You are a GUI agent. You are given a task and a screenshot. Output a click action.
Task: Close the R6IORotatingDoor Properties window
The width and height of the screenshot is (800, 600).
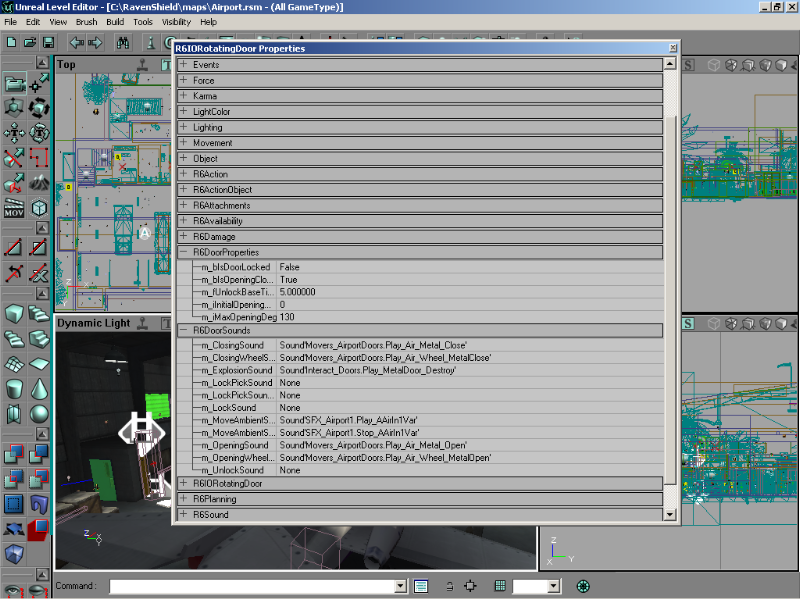tap(673, 47)
